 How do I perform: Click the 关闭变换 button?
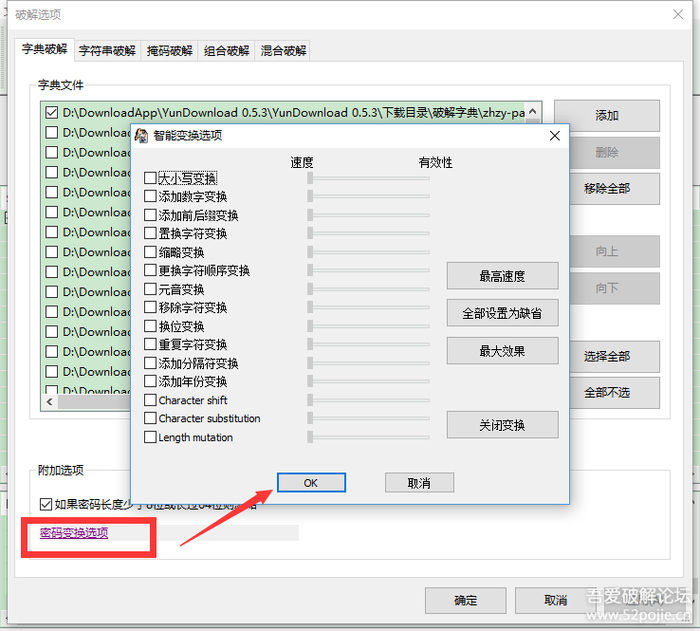502,425
